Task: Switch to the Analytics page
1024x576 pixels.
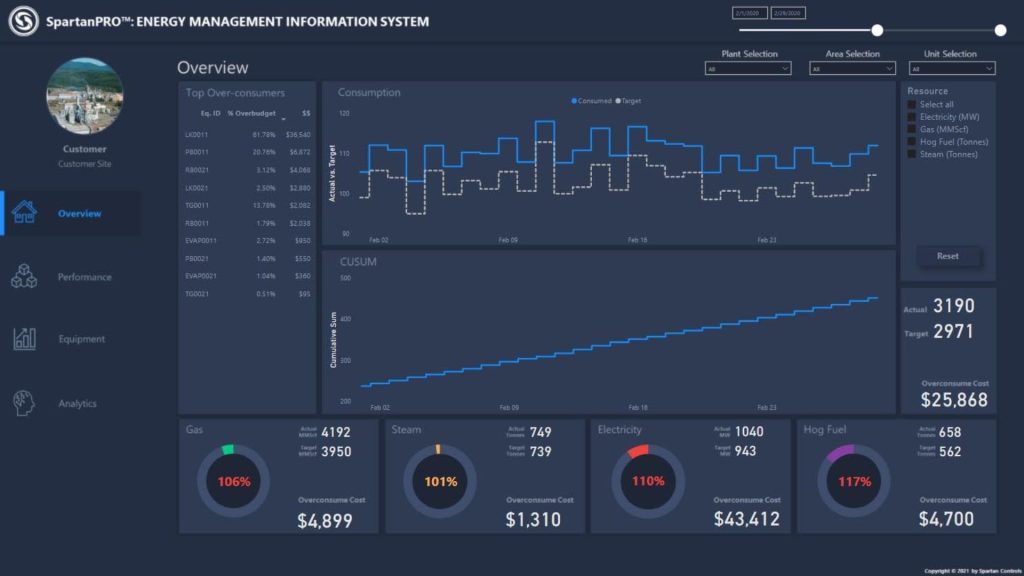Action: point(77,403)
